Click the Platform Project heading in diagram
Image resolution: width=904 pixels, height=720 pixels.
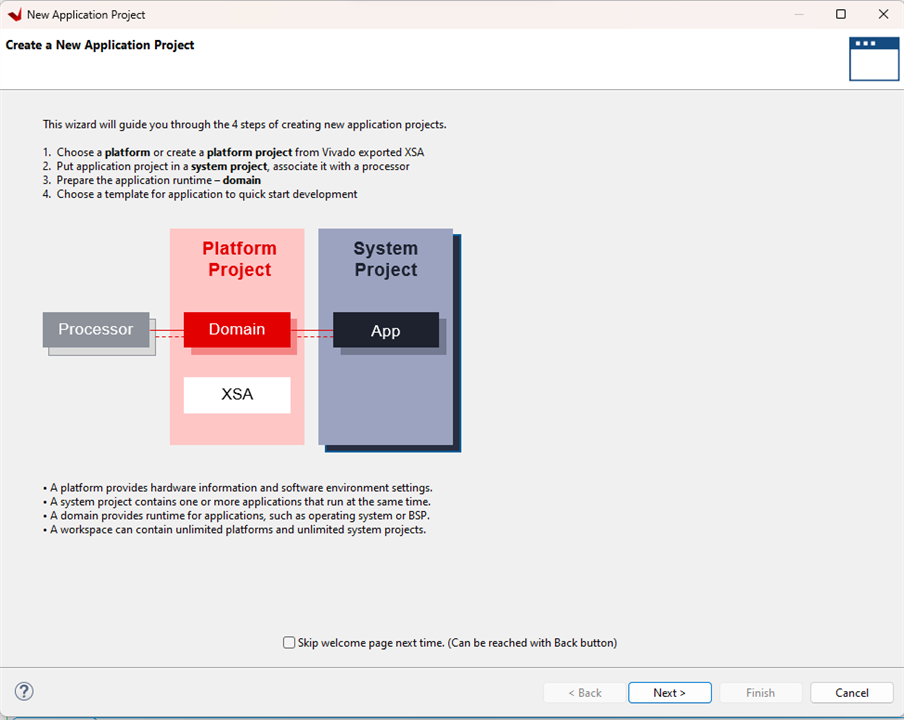(x=239, y=259)
